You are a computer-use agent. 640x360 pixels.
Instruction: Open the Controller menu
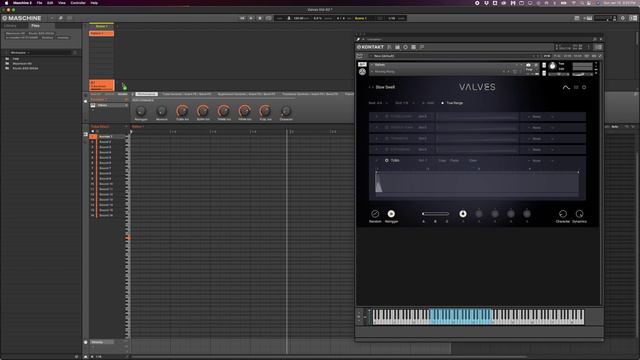point(78,3)
